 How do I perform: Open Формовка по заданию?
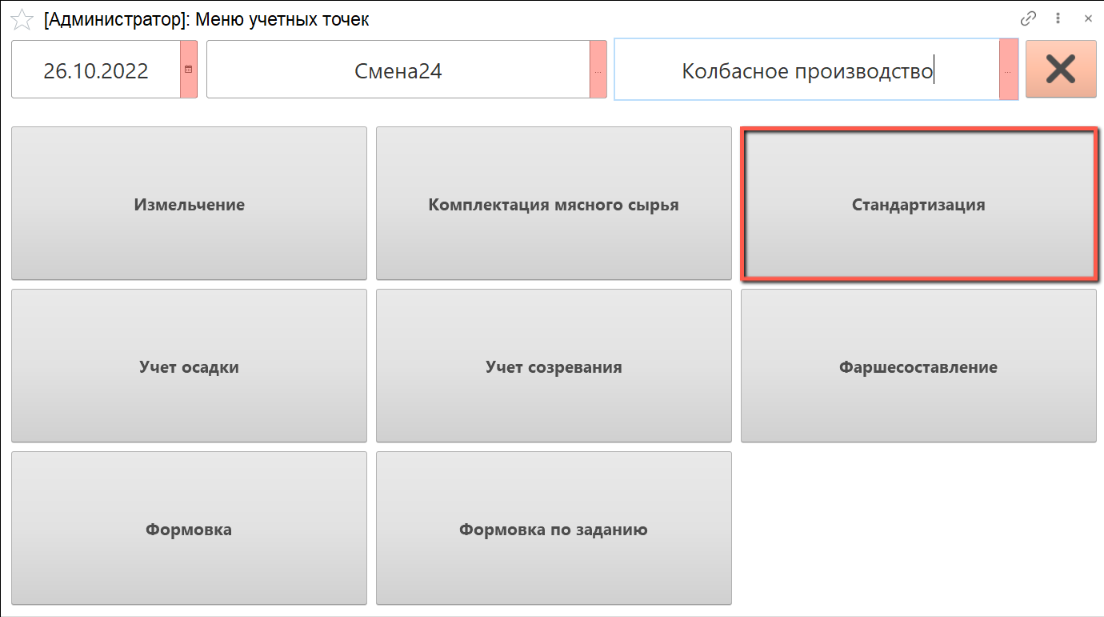(x=553, y=528)
